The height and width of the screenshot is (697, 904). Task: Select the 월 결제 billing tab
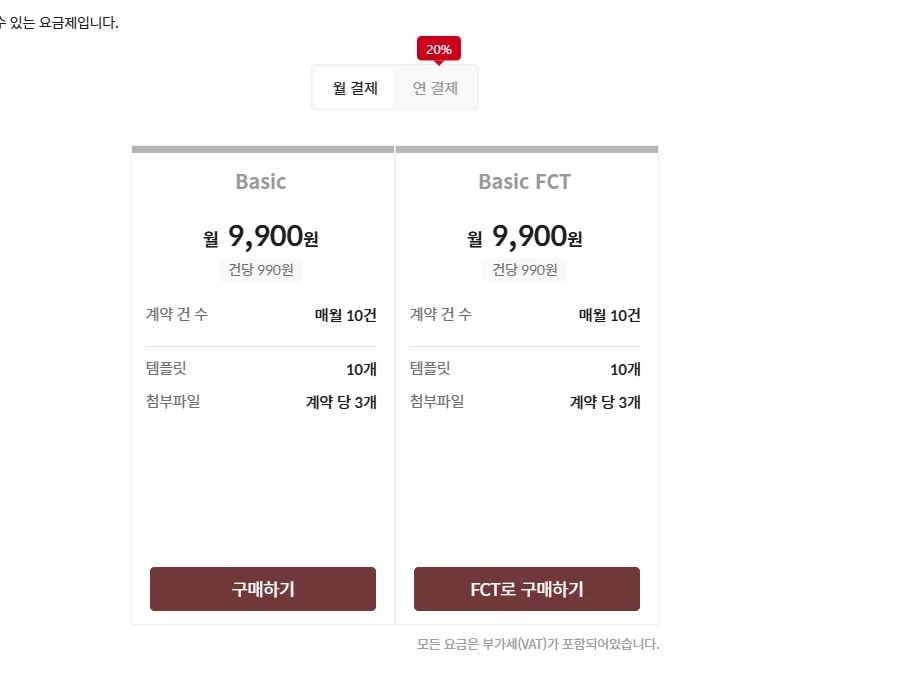coord(355,87)
